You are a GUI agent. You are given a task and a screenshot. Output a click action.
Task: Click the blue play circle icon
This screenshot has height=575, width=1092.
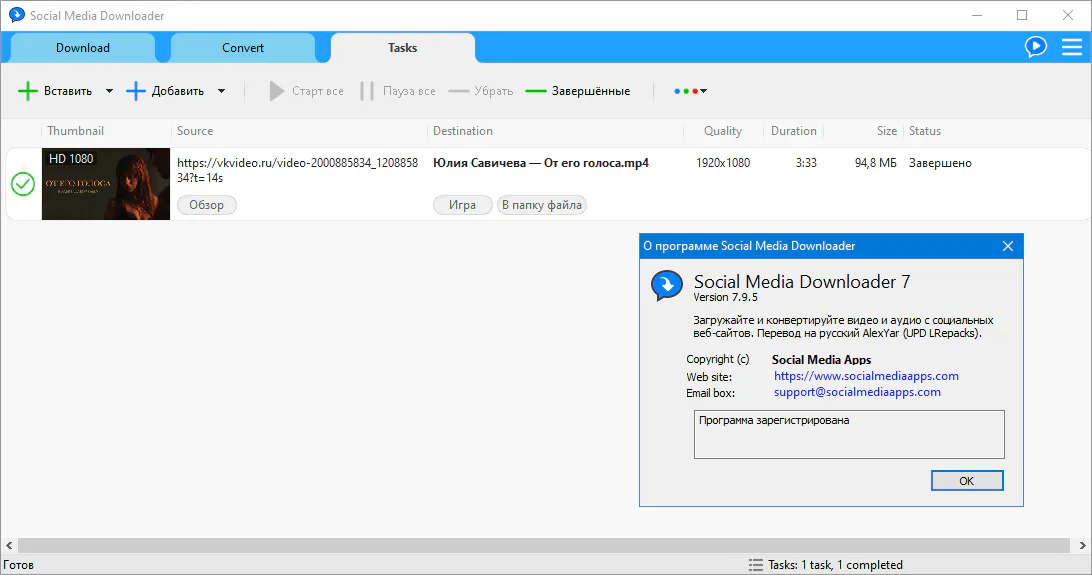tap(1036, 46)
